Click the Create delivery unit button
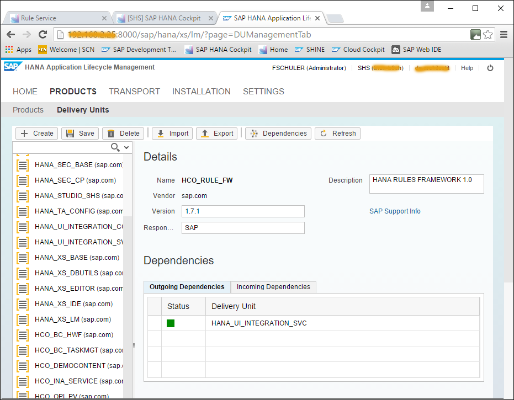Image resolution: width=514 pixels, height=400 pixels. point(37,133)
